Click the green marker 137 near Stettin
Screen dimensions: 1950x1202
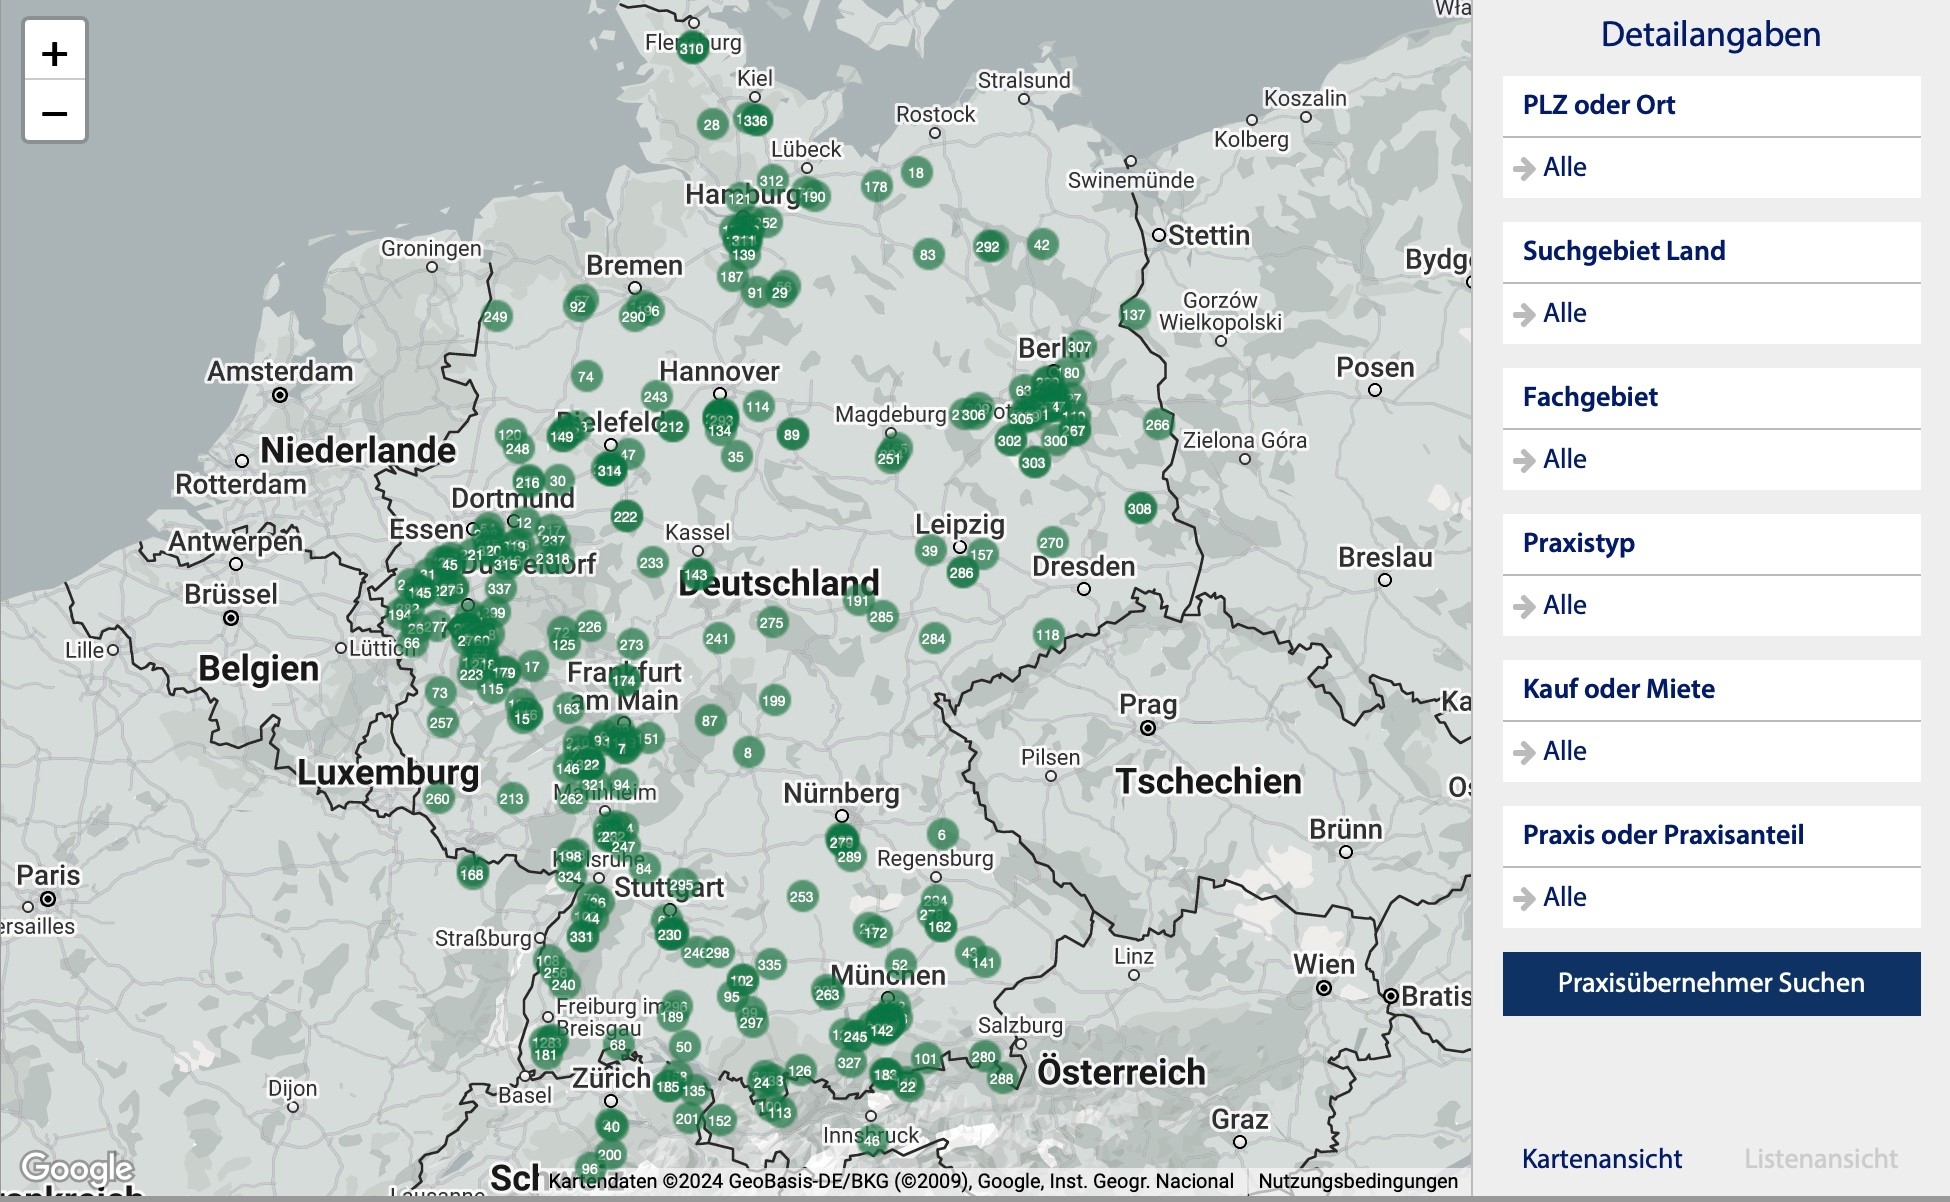(x=1133, y=314)
